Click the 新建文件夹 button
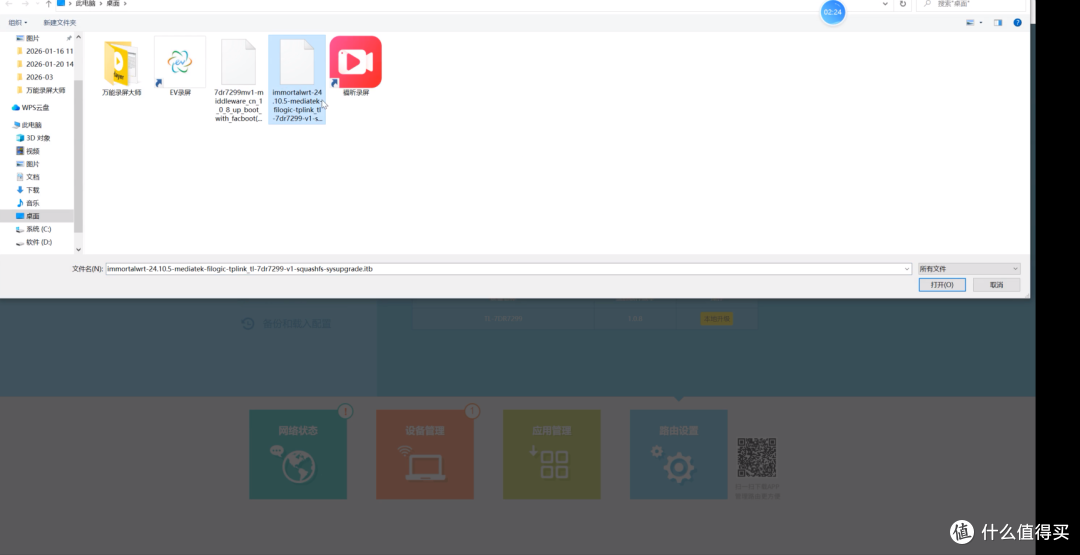This screenshot has height=555, width=1080. pyautogui.click(x=60, y=23)
